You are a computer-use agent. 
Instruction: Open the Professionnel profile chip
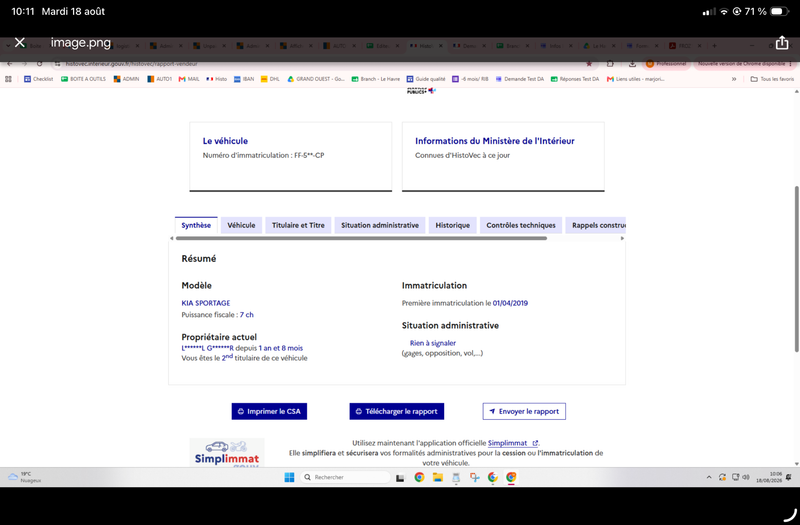pyautogui.click(x=666, y=64)
